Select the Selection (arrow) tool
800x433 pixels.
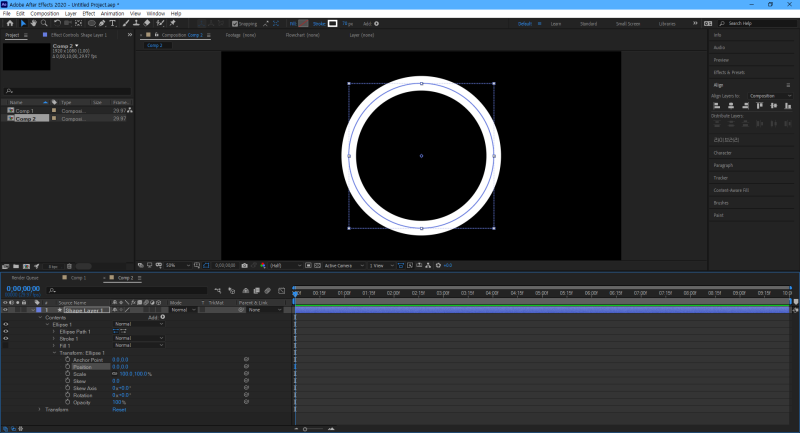point(23,23)
